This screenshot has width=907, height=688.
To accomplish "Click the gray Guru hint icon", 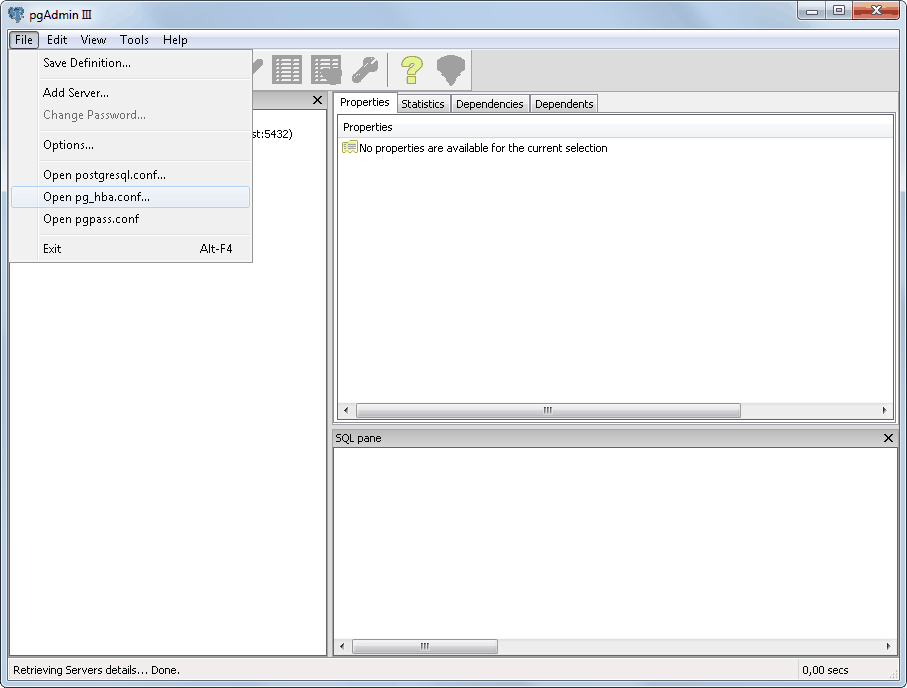I will (451, 70).
